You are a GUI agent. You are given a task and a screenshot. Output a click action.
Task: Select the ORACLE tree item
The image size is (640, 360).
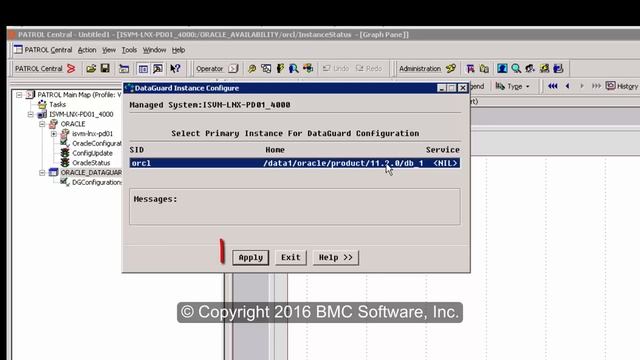coord(73,124)
